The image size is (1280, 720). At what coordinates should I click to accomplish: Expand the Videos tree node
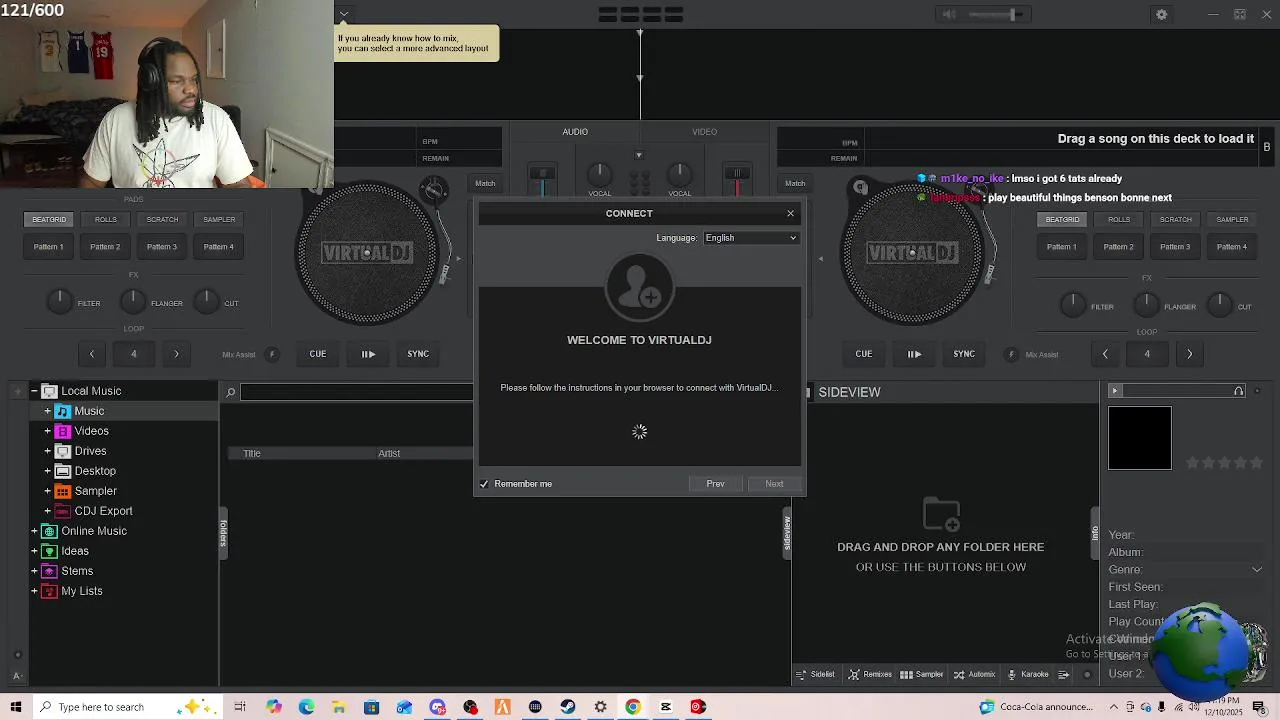tap(47, 431)
